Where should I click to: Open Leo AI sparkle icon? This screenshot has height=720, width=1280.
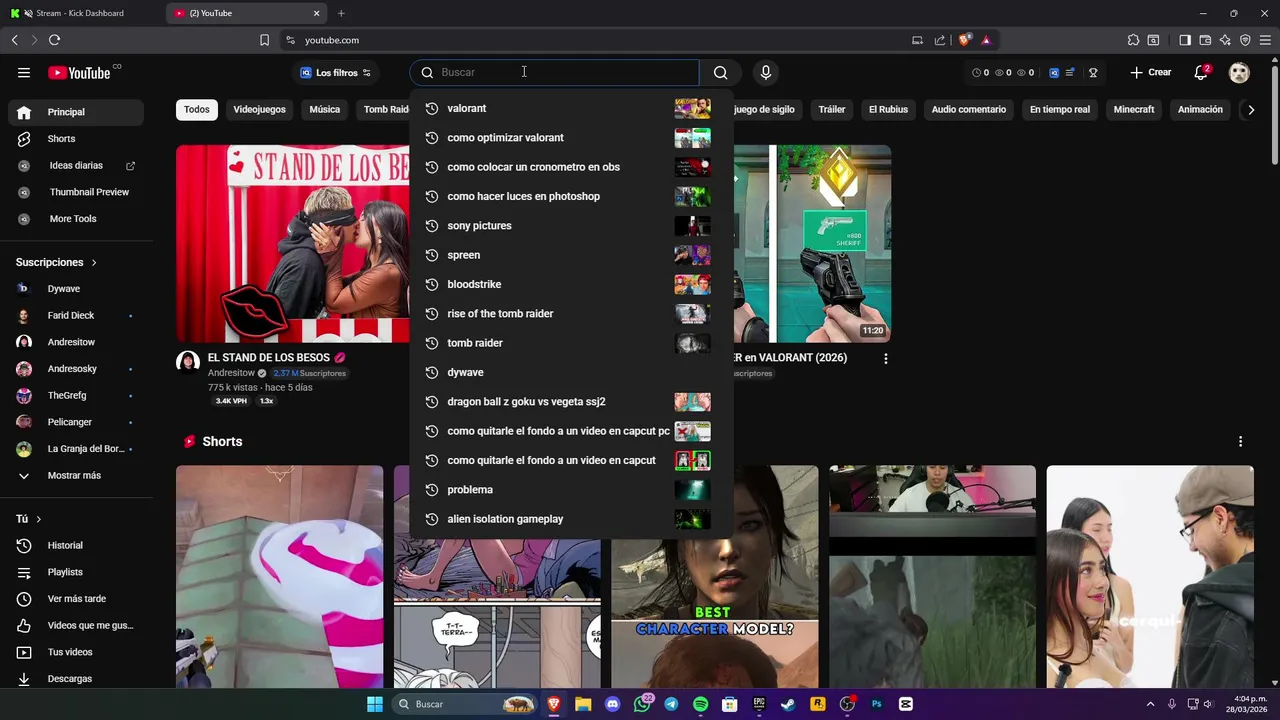(x=1225, y=40)
